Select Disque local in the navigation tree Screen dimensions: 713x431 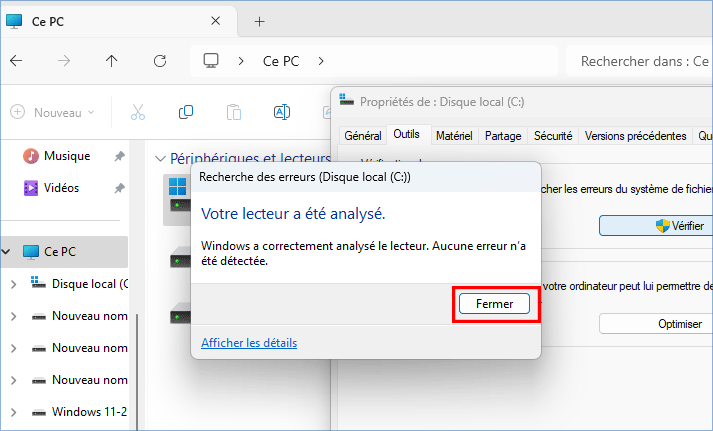(90, 284)
